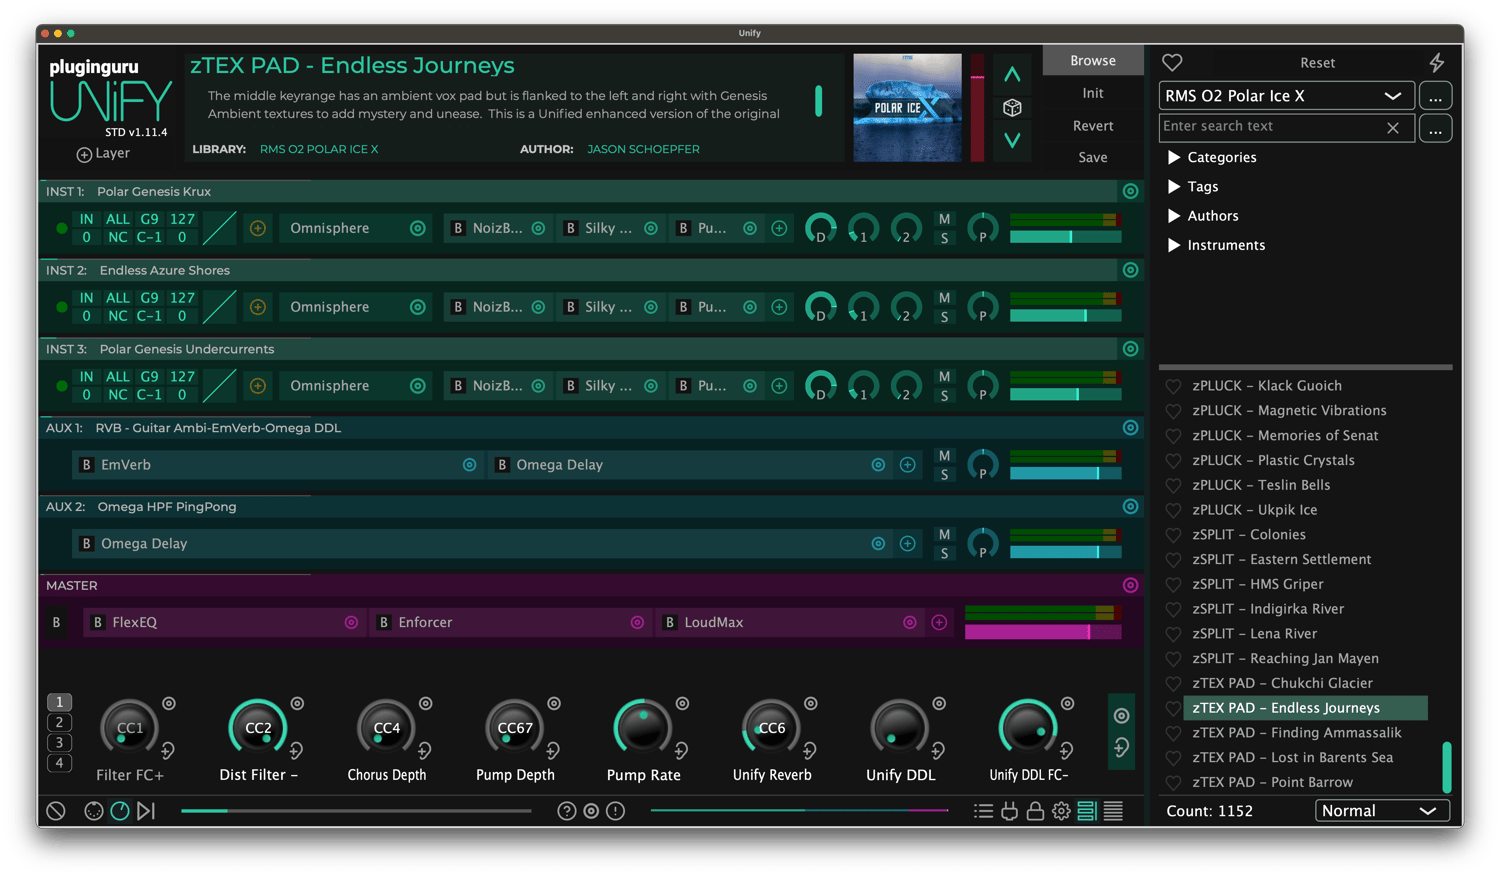Click the lock icon in bottom toolbar
The width and height of the screenshot is (1500, 876).
1035,811
